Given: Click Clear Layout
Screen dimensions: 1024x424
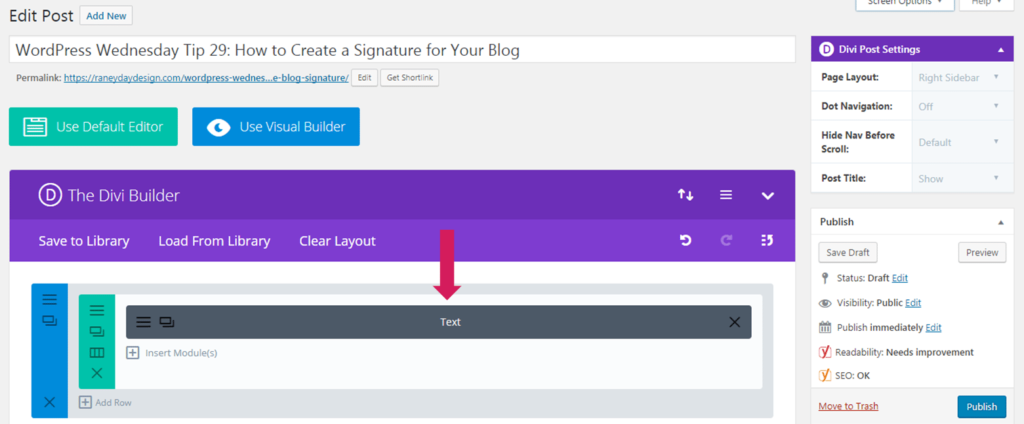Looking at the screenshot, I should (x=338, y=241).
